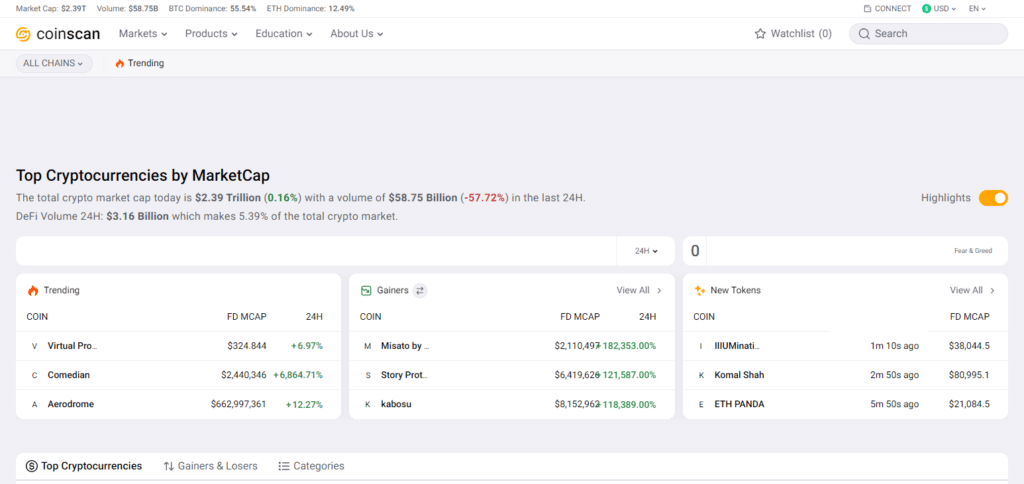The height and width of the screenshot is (484, 1024).
Task: Open the EN language selector
Action: [977, 8]
